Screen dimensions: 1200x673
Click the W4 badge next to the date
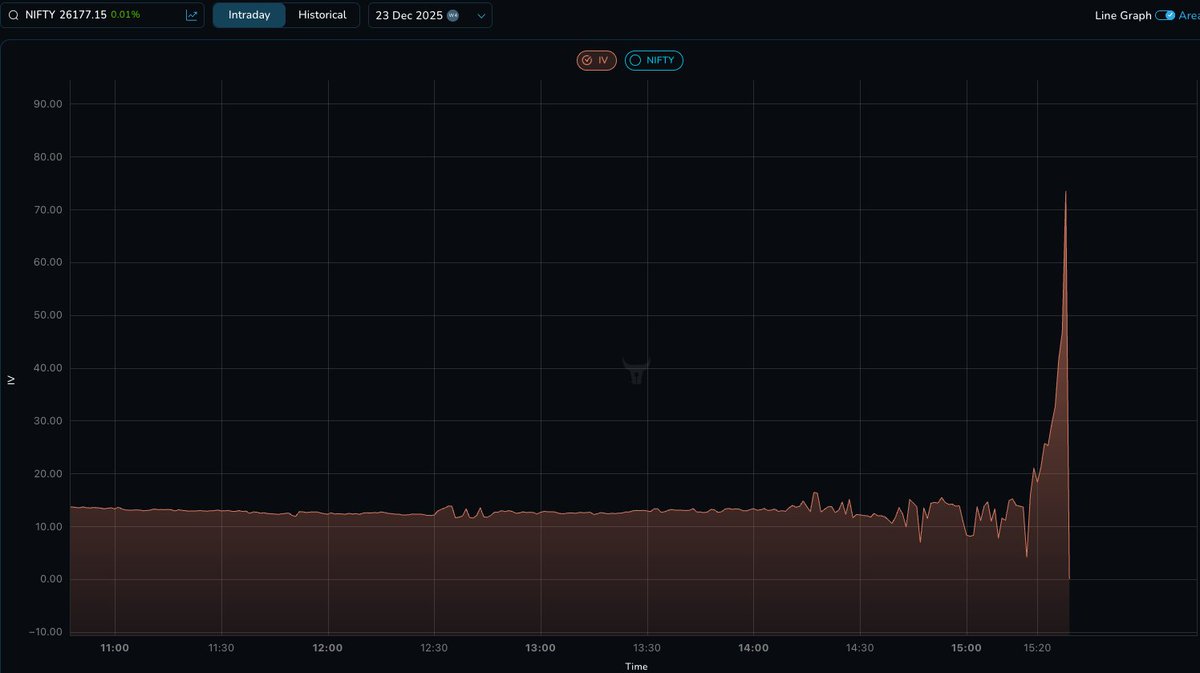pos(453,15)
